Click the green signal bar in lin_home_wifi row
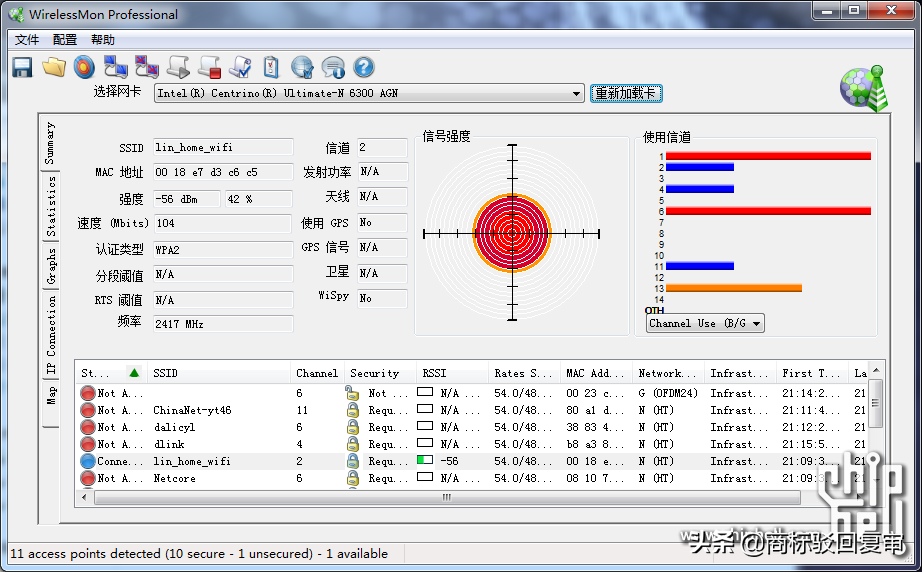The image size is (922, 572). (425, 460)
